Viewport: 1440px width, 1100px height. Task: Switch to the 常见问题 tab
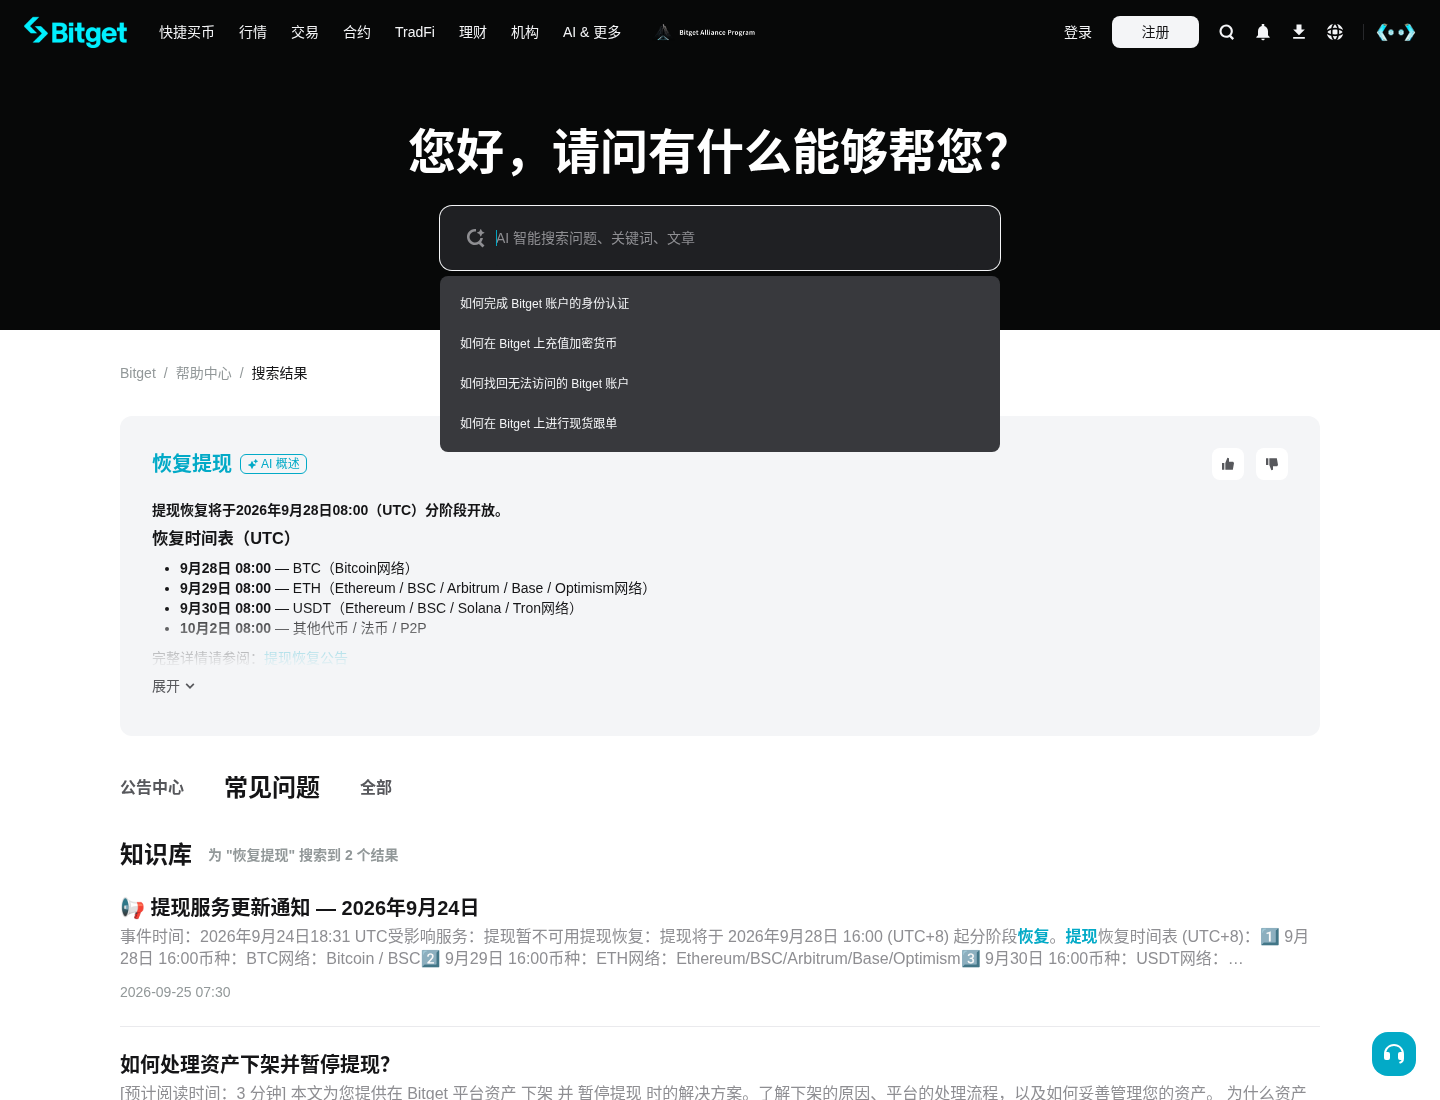coord(272,788)
